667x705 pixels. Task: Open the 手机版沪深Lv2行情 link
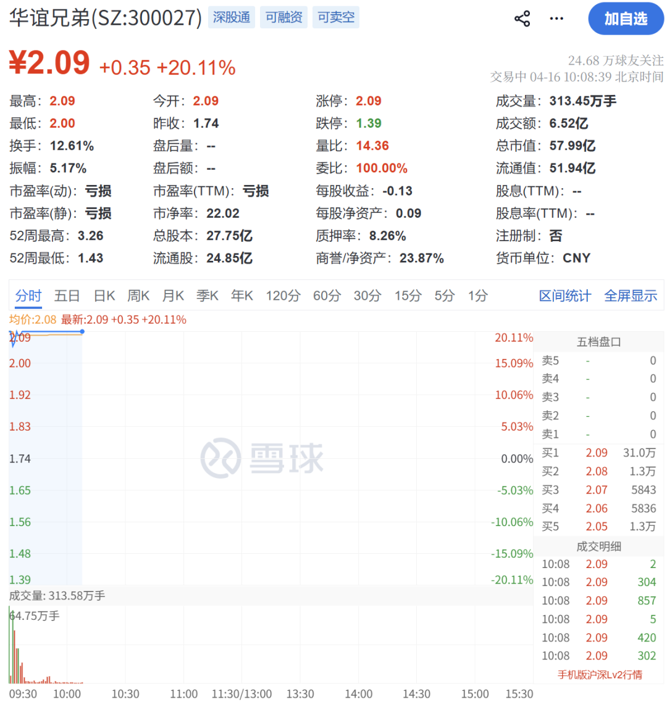(x=599, y=674)
